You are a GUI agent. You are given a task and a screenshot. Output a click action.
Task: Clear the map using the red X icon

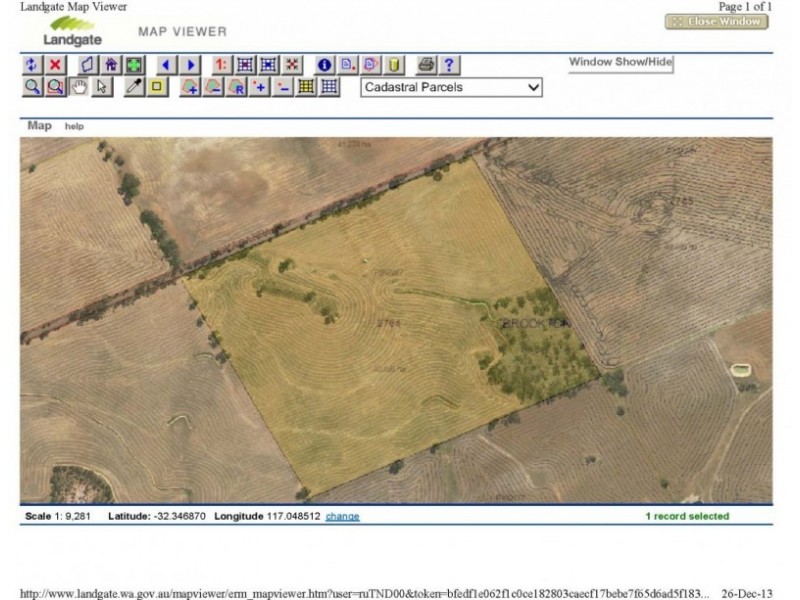pyautogui.click(x=54, y=66)
